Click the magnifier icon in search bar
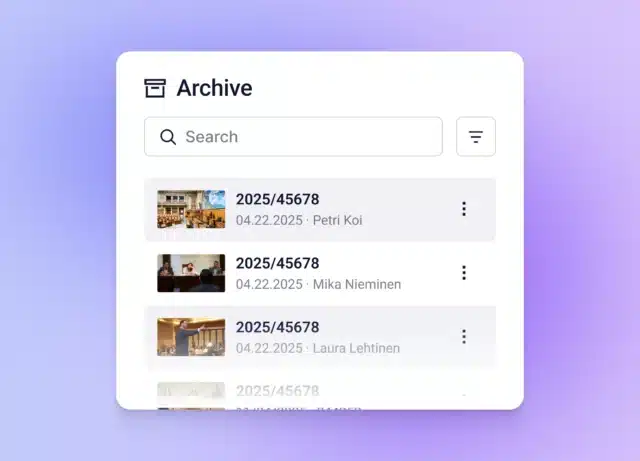This screenshot has height=461, width=640. (168, 137)
